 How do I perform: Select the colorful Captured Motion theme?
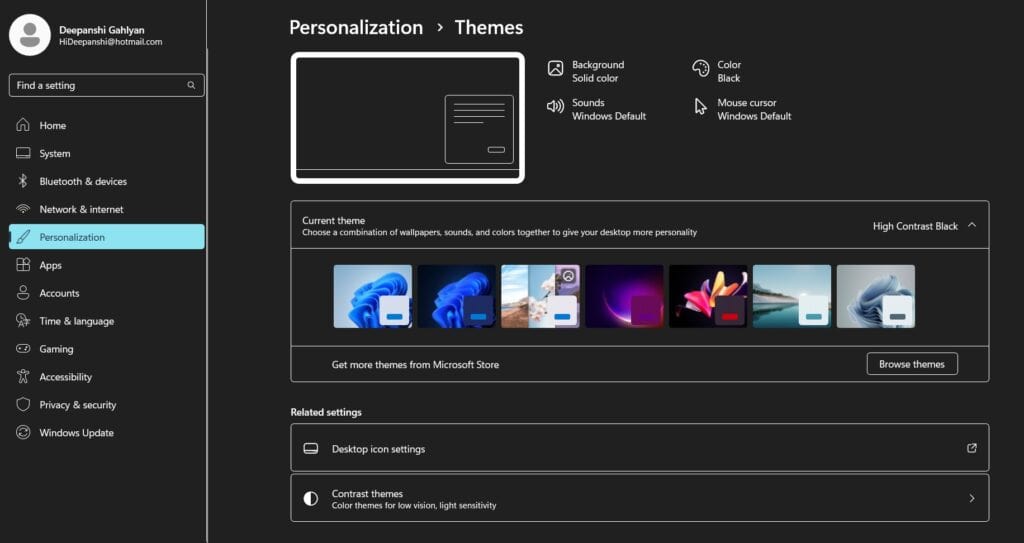coord(708,296)
